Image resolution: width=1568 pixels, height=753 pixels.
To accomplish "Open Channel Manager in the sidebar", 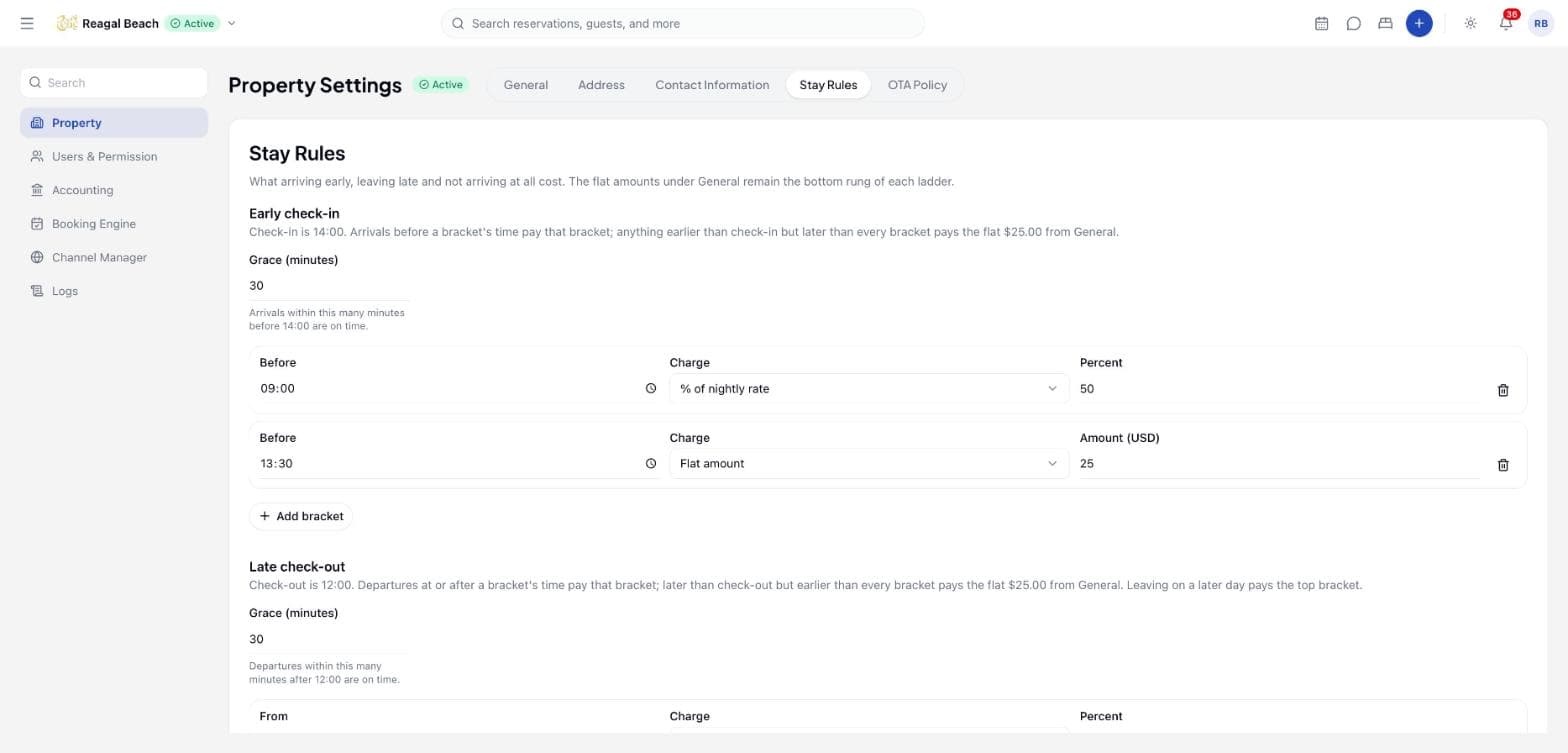I will coord(114,257).
